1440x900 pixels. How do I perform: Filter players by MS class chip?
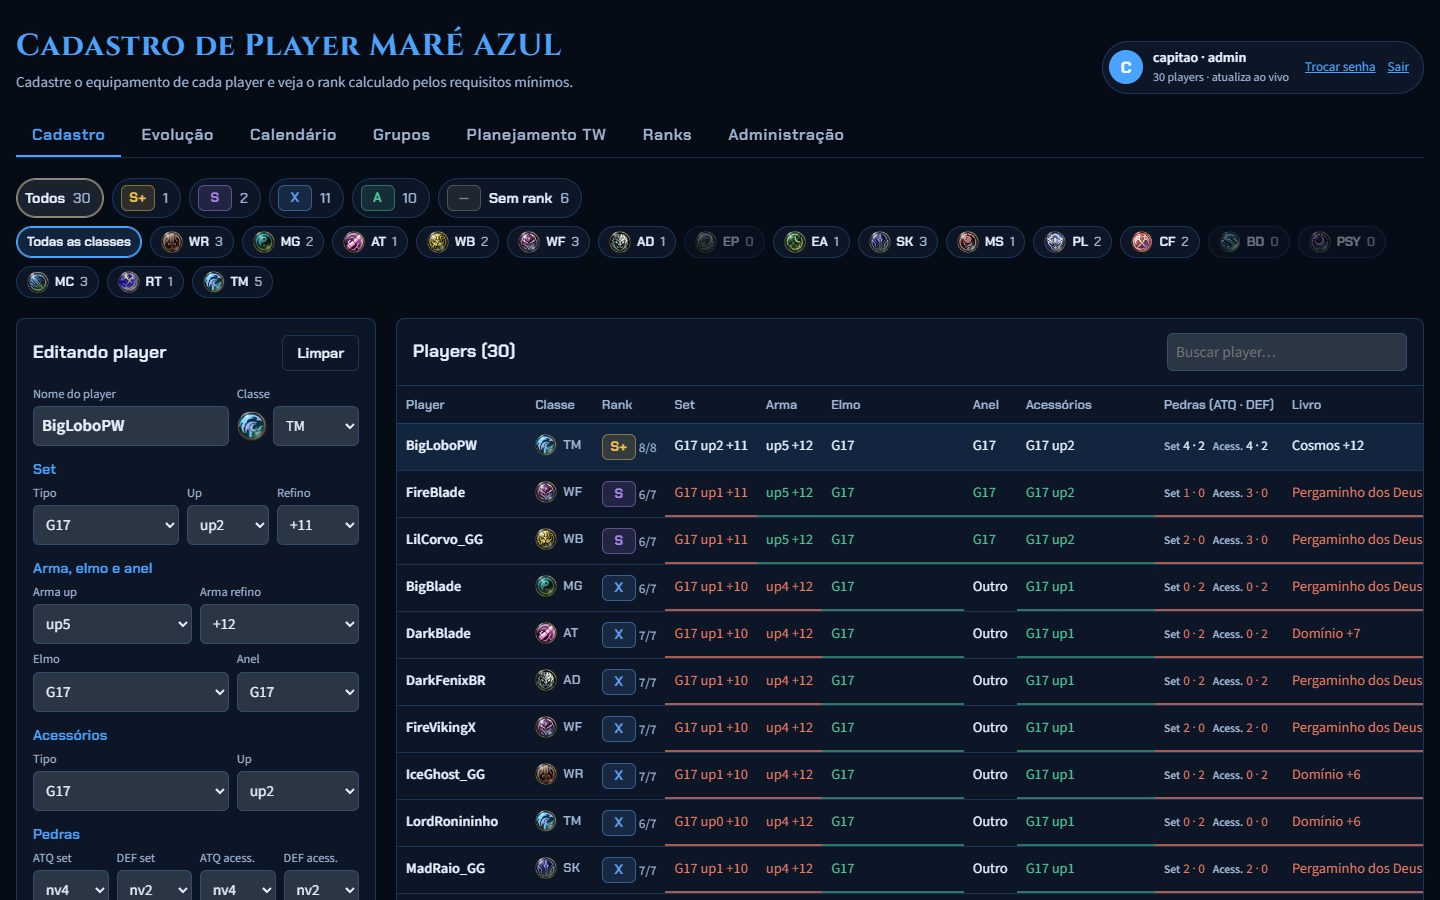[986, 242]
